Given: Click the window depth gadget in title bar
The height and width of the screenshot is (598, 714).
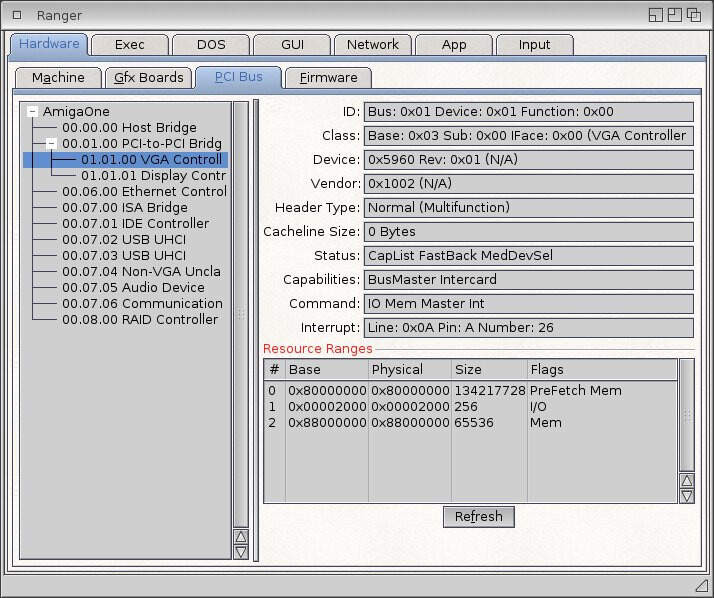Looking at the screenshot, I should (x=694, y=15).
